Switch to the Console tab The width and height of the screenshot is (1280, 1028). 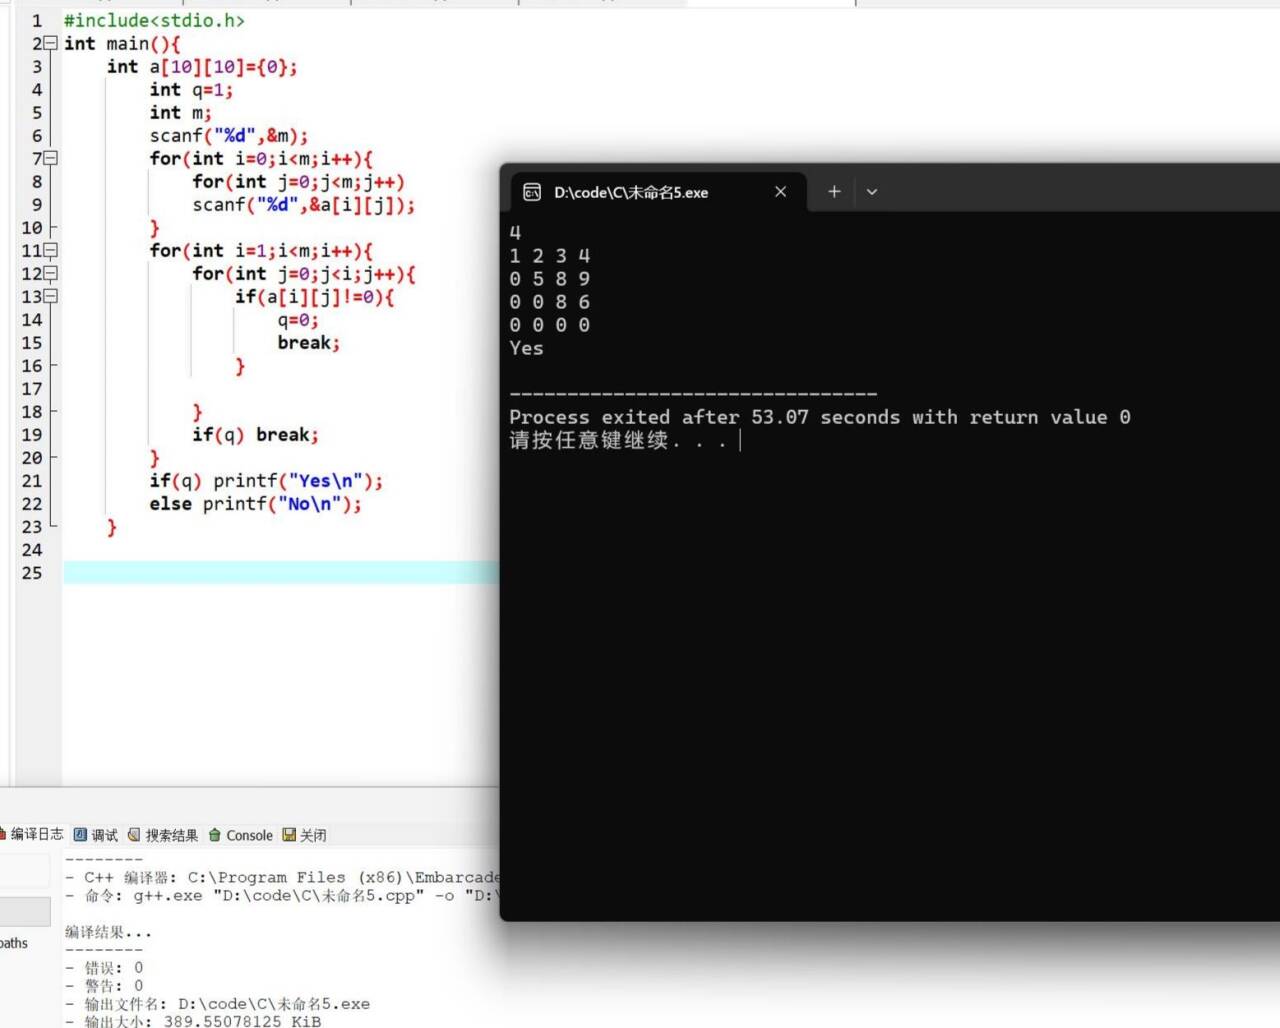248,834
